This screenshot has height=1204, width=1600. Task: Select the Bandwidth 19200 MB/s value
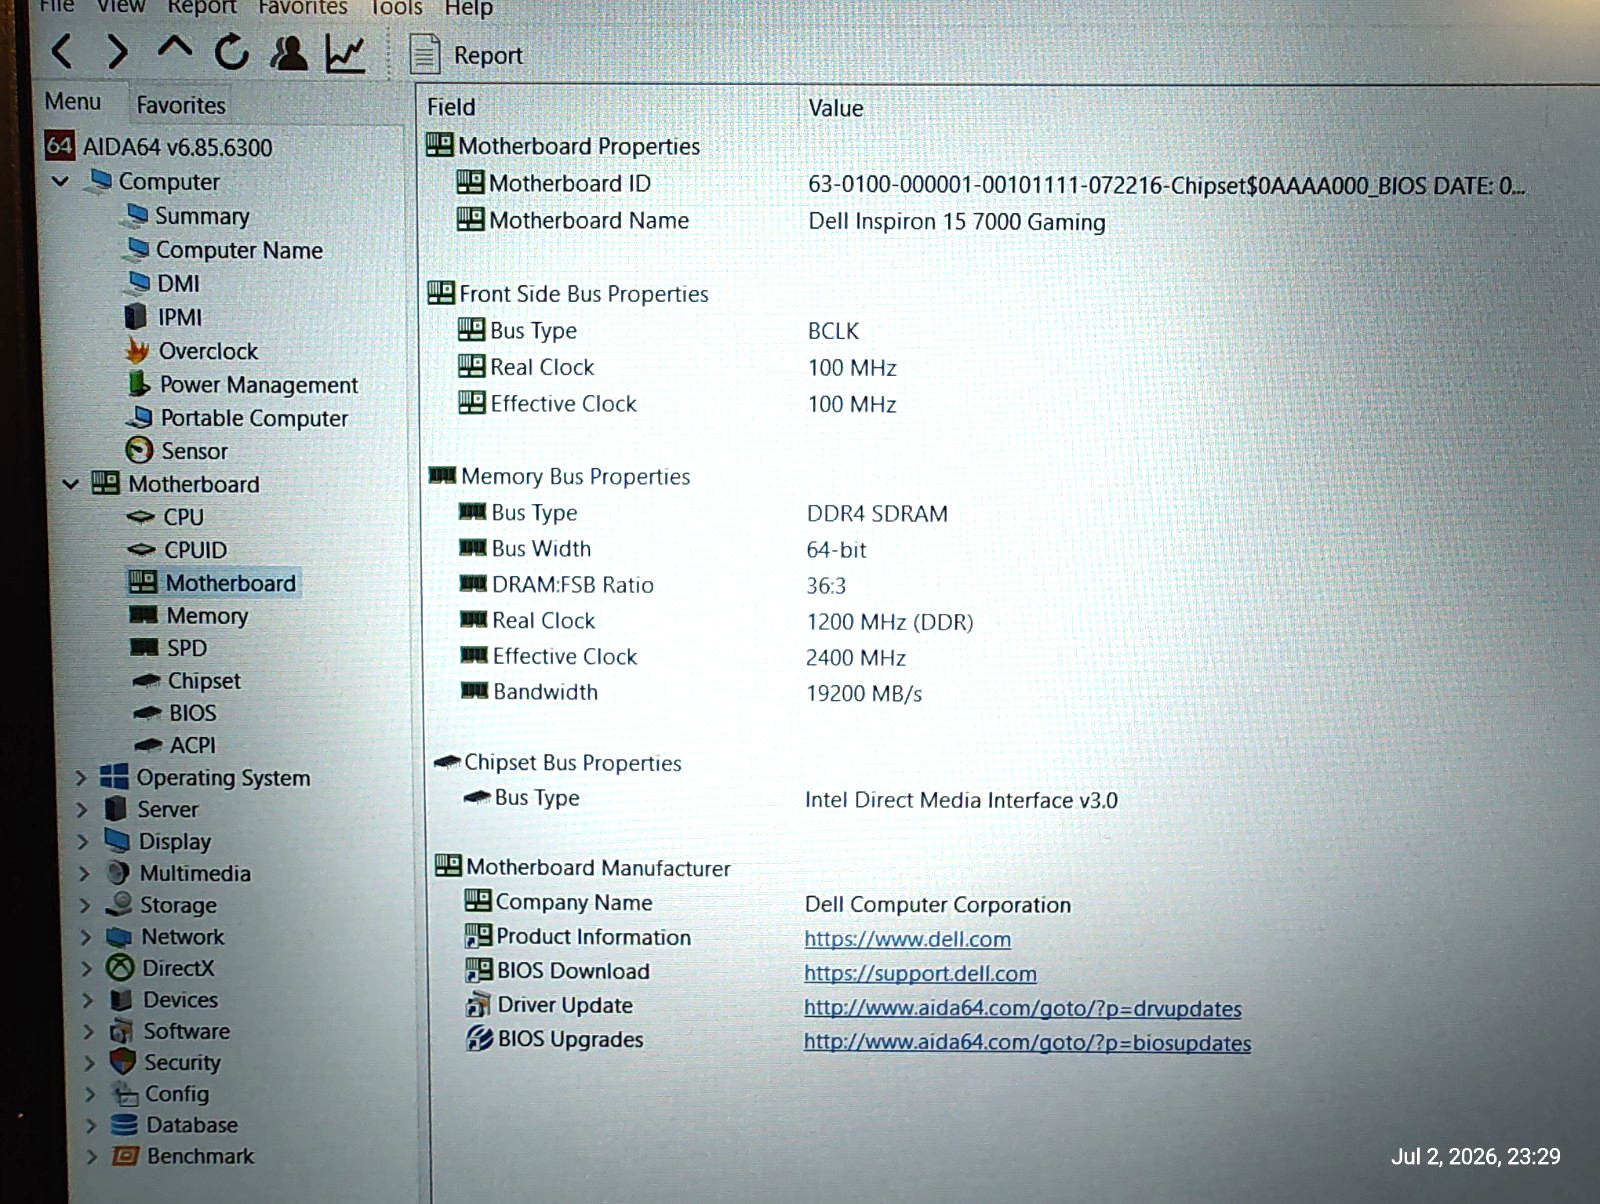point(864,694)
